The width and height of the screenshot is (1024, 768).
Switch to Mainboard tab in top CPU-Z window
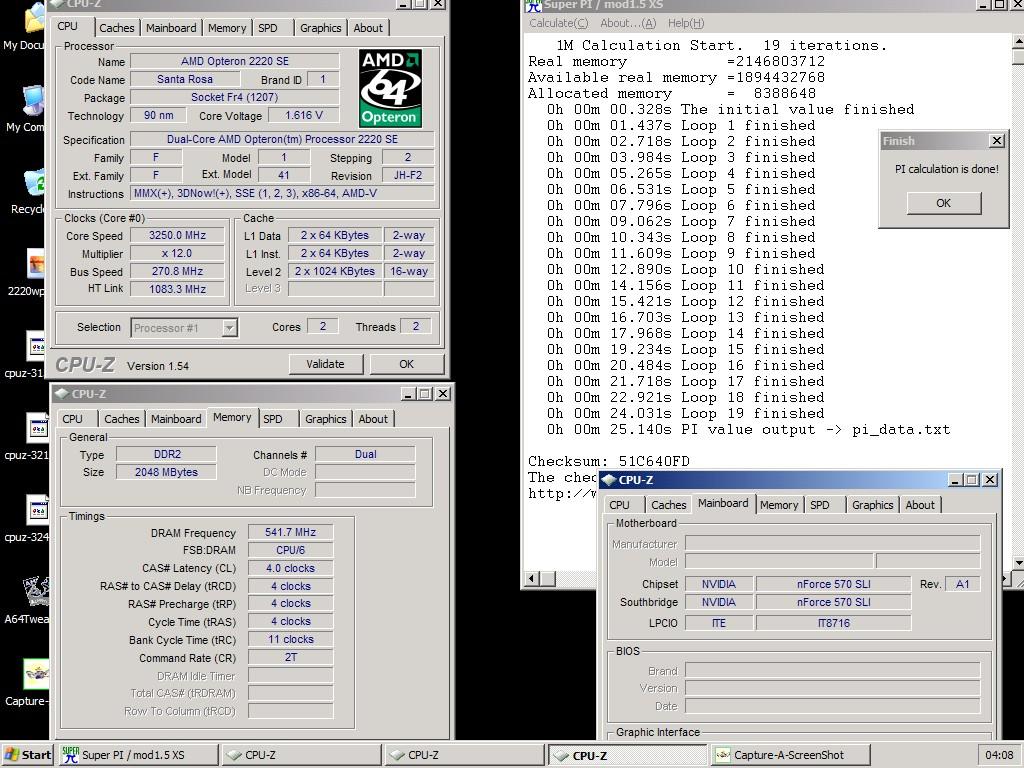point(171,28)
